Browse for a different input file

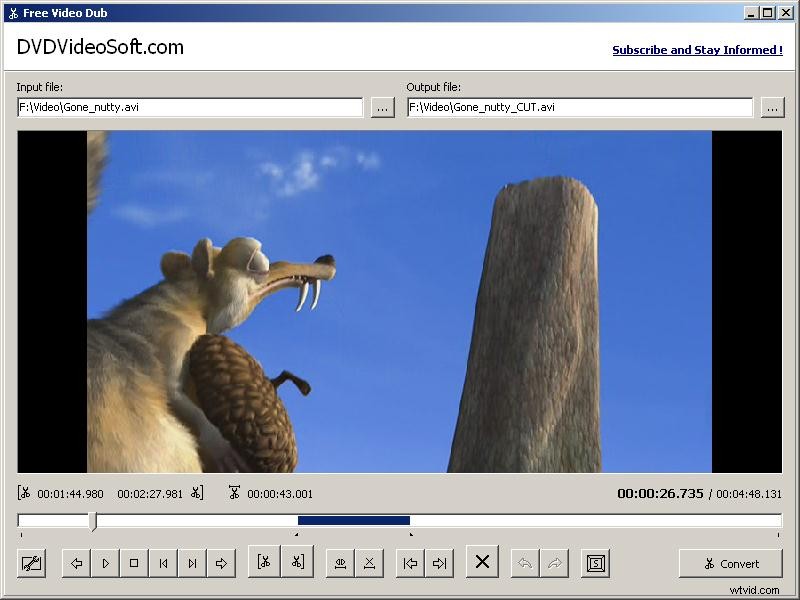point(383,107)
